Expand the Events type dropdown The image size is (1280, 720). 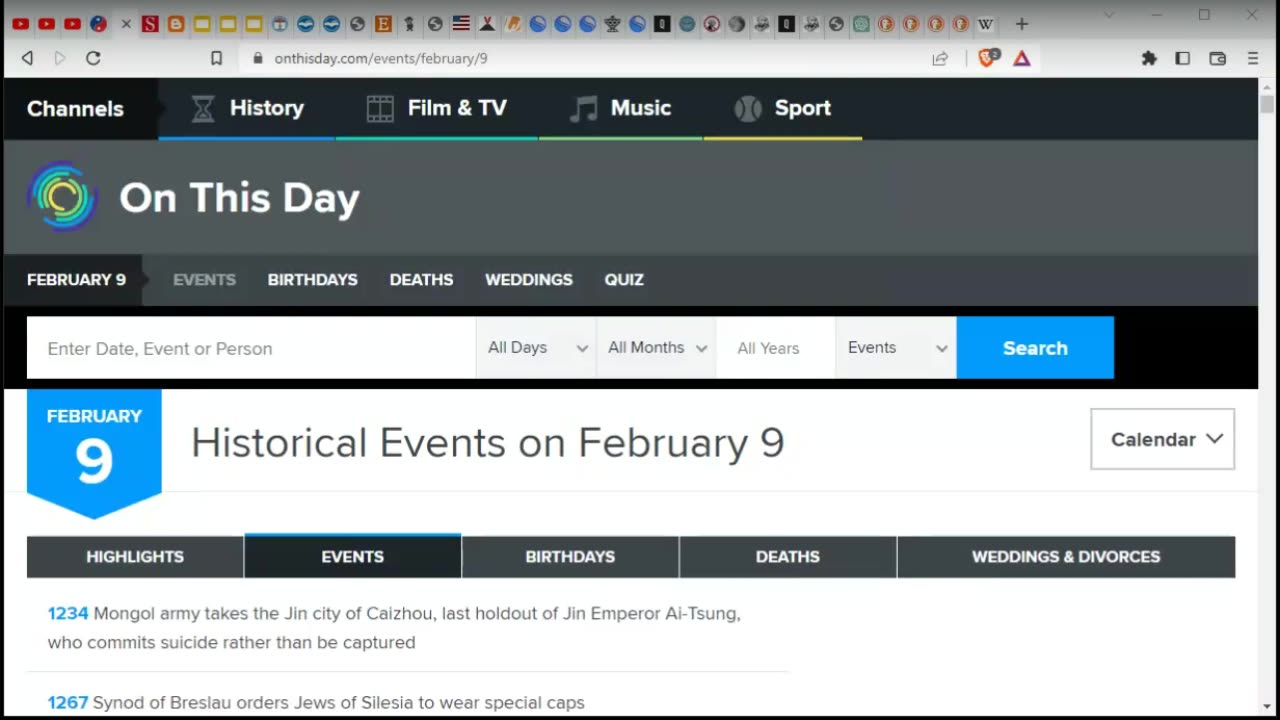[896, 348]
